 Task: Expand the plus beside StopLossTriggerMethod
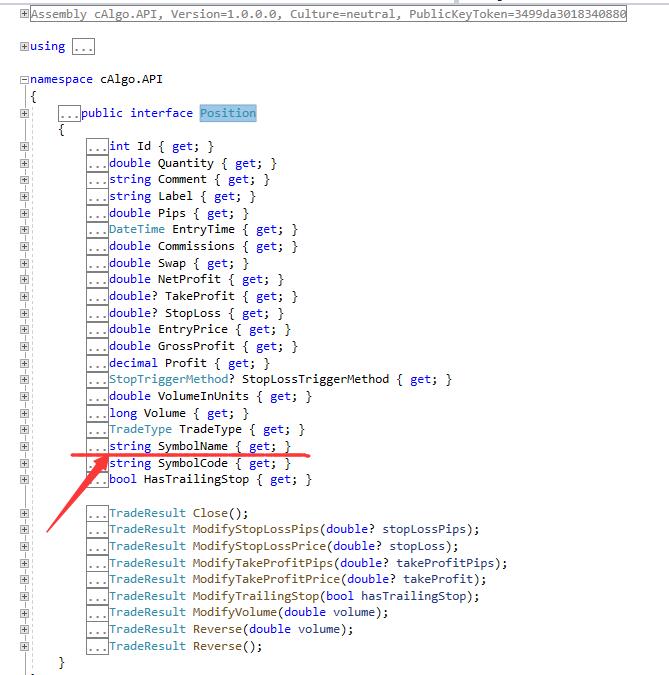25,379
